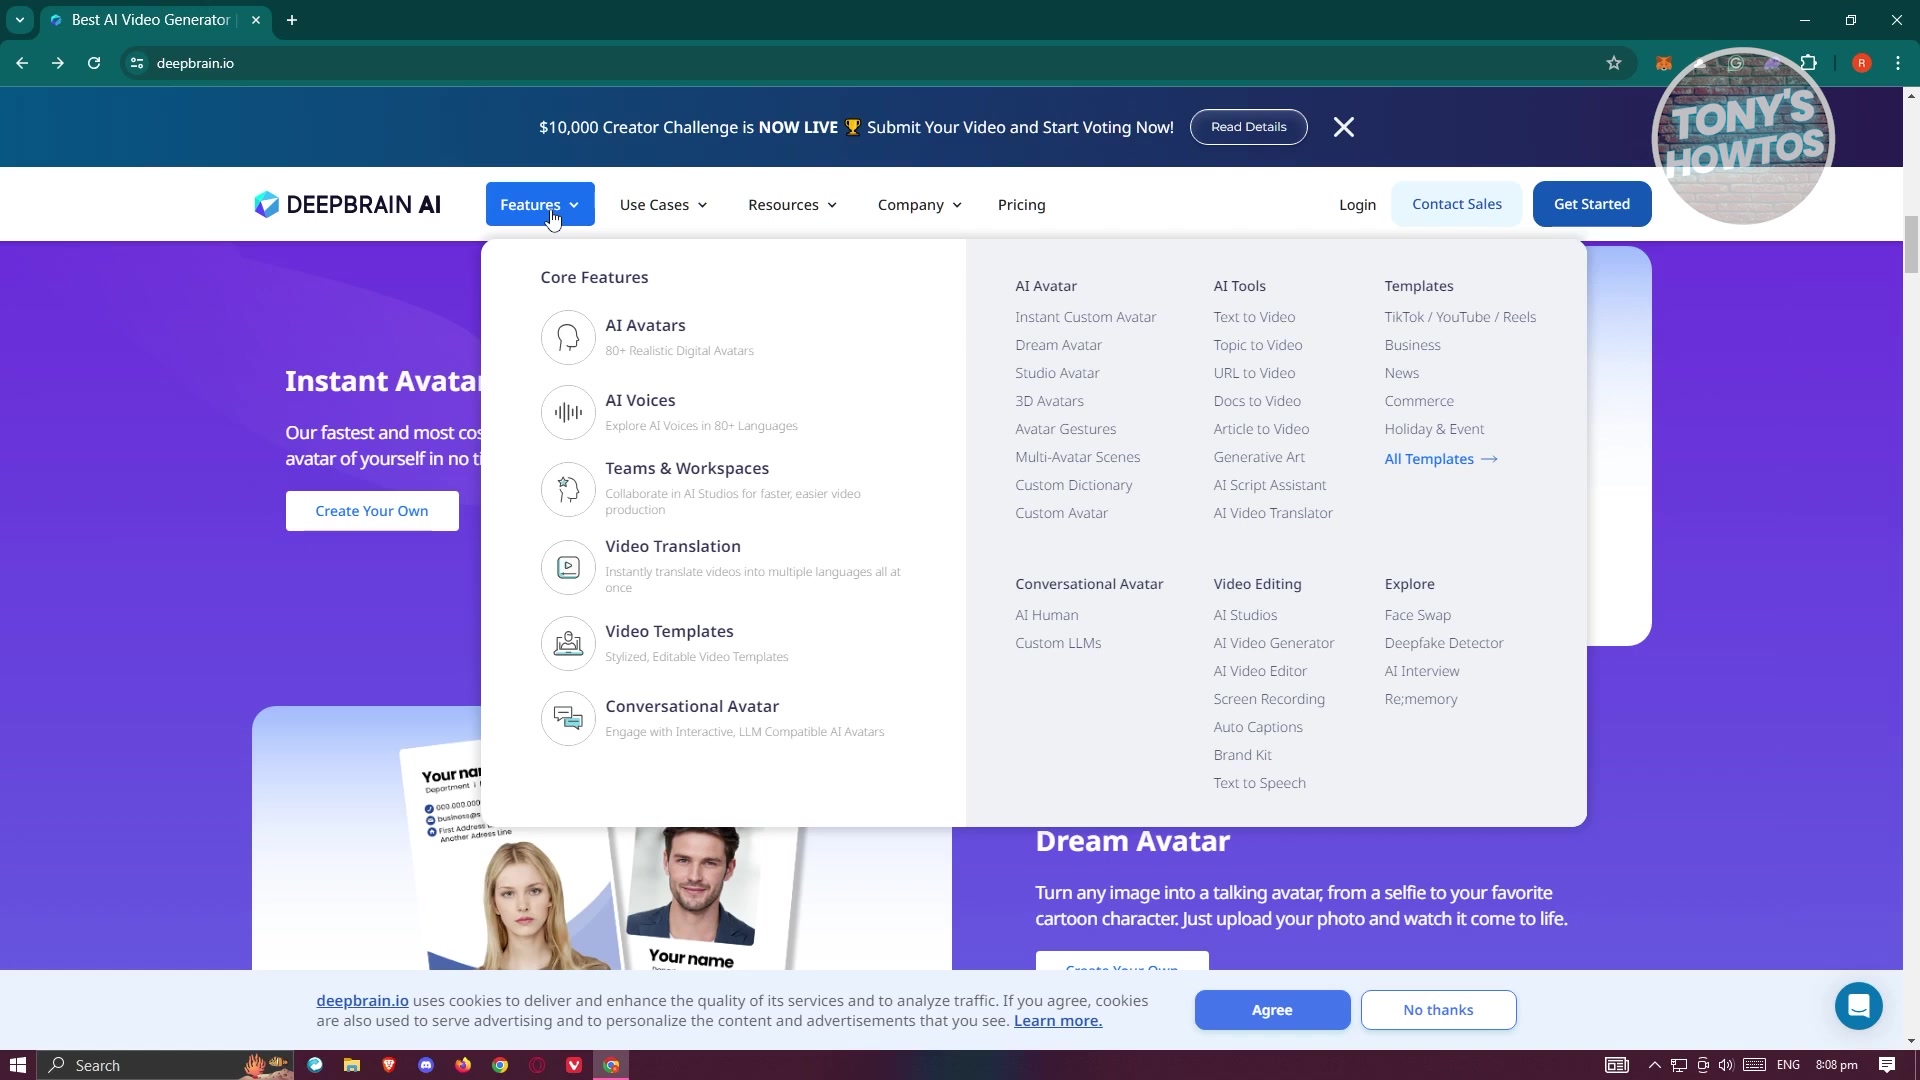Viewport: 1920px width, 1080px height.
Task: Open Firefox from the taskbar
Action: [463, 1065]
